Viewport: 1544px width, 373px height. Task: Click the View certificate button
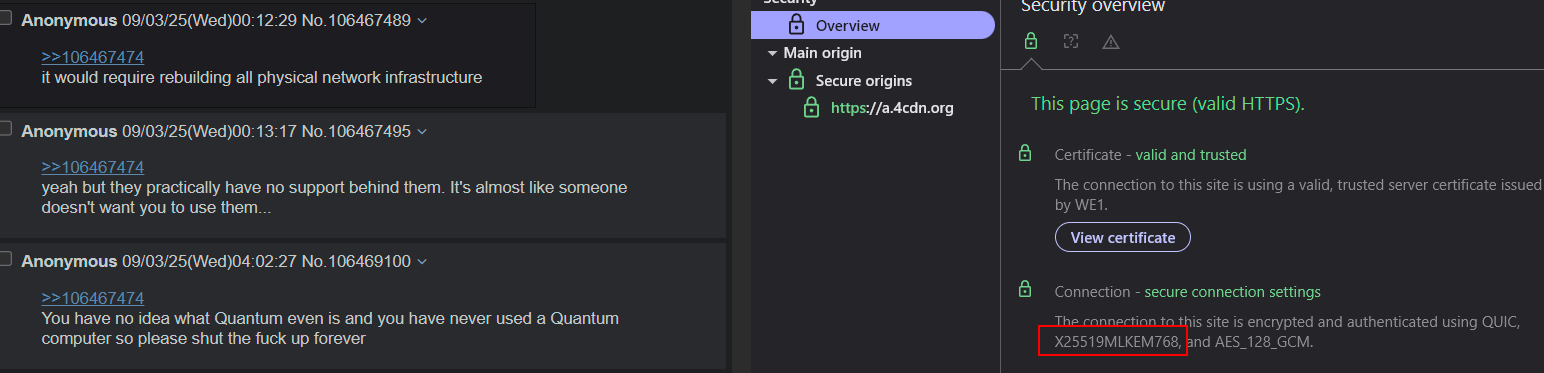point(1122,238)
